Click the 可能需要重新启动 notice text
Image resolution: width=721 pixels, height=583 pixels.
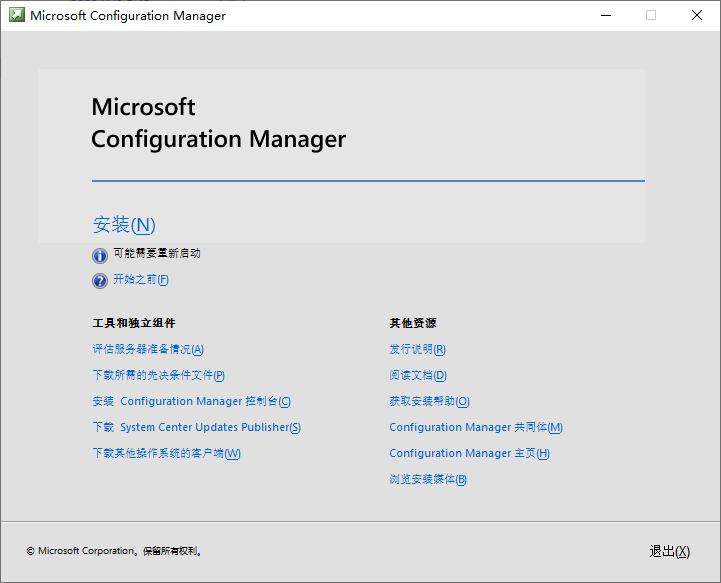157,254
